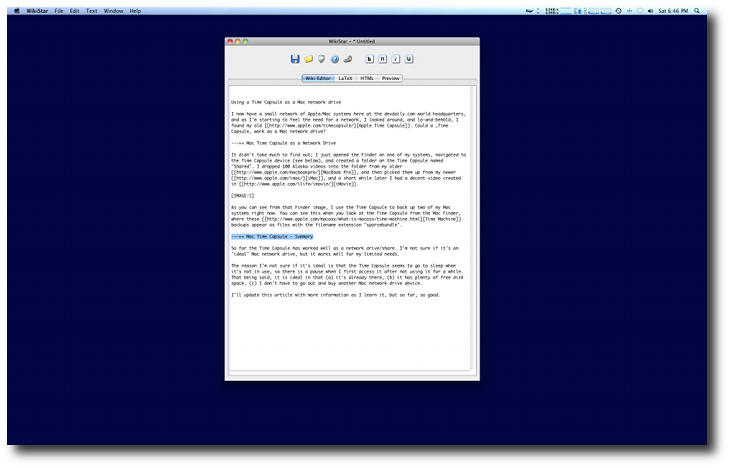Screen dimensions: 730x468
Task: Apply bold with the 'b' toolbar button
Action: [x=370, y=59]
